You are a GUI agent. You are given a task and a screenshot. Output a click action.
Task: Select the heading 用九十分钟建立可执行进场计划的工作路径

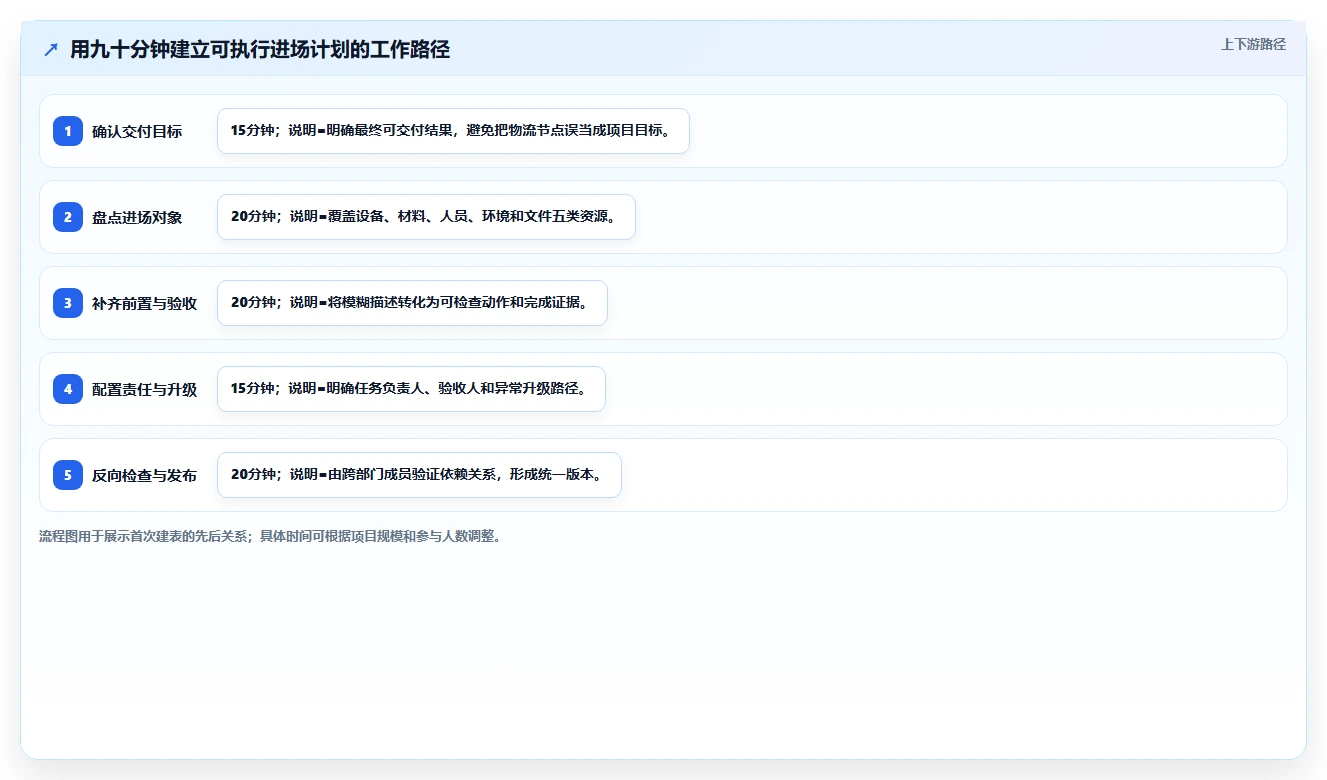pos(260,50)
